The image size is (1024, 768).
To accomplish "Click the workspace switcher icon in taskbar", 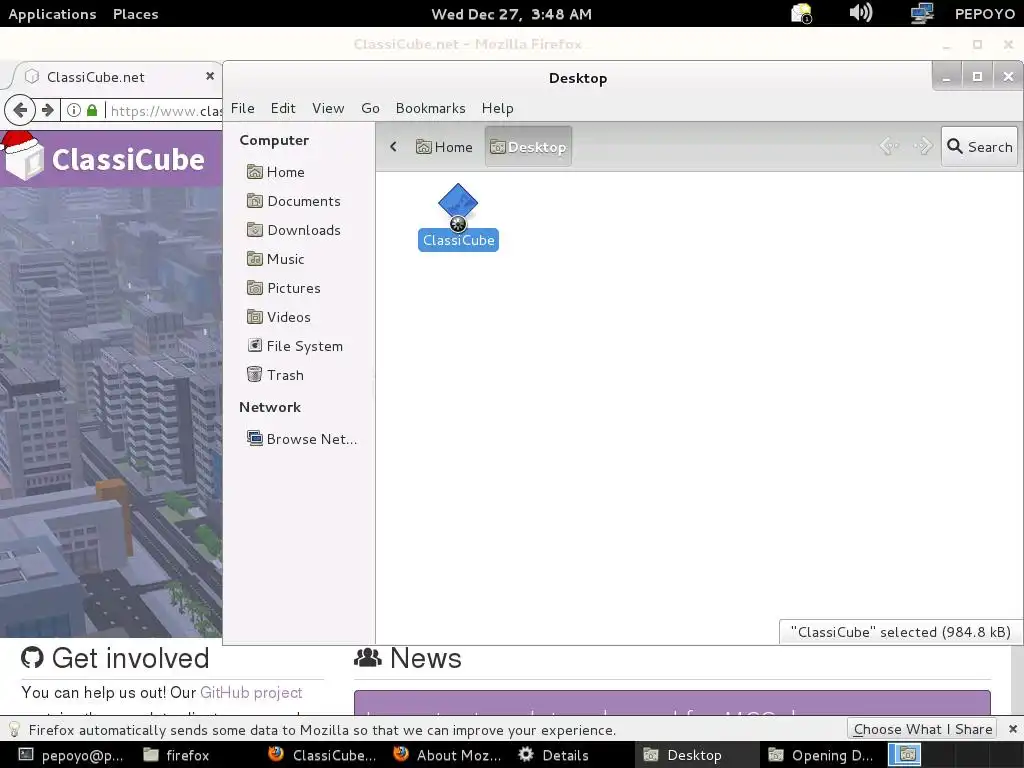I will [905, 755].
